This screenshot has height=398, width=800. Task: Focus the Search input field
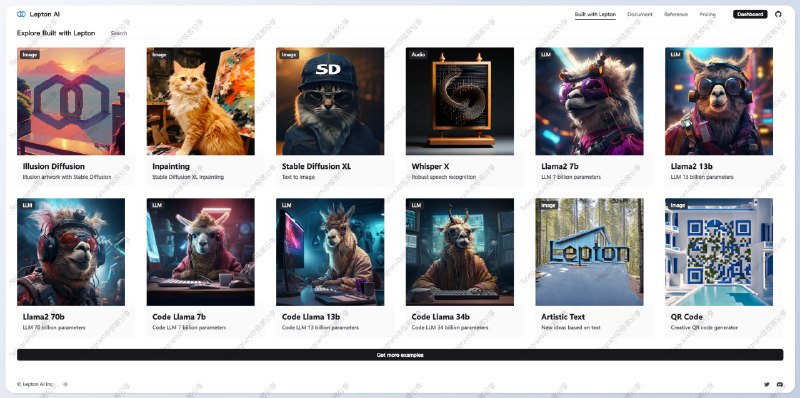point(444,33)
